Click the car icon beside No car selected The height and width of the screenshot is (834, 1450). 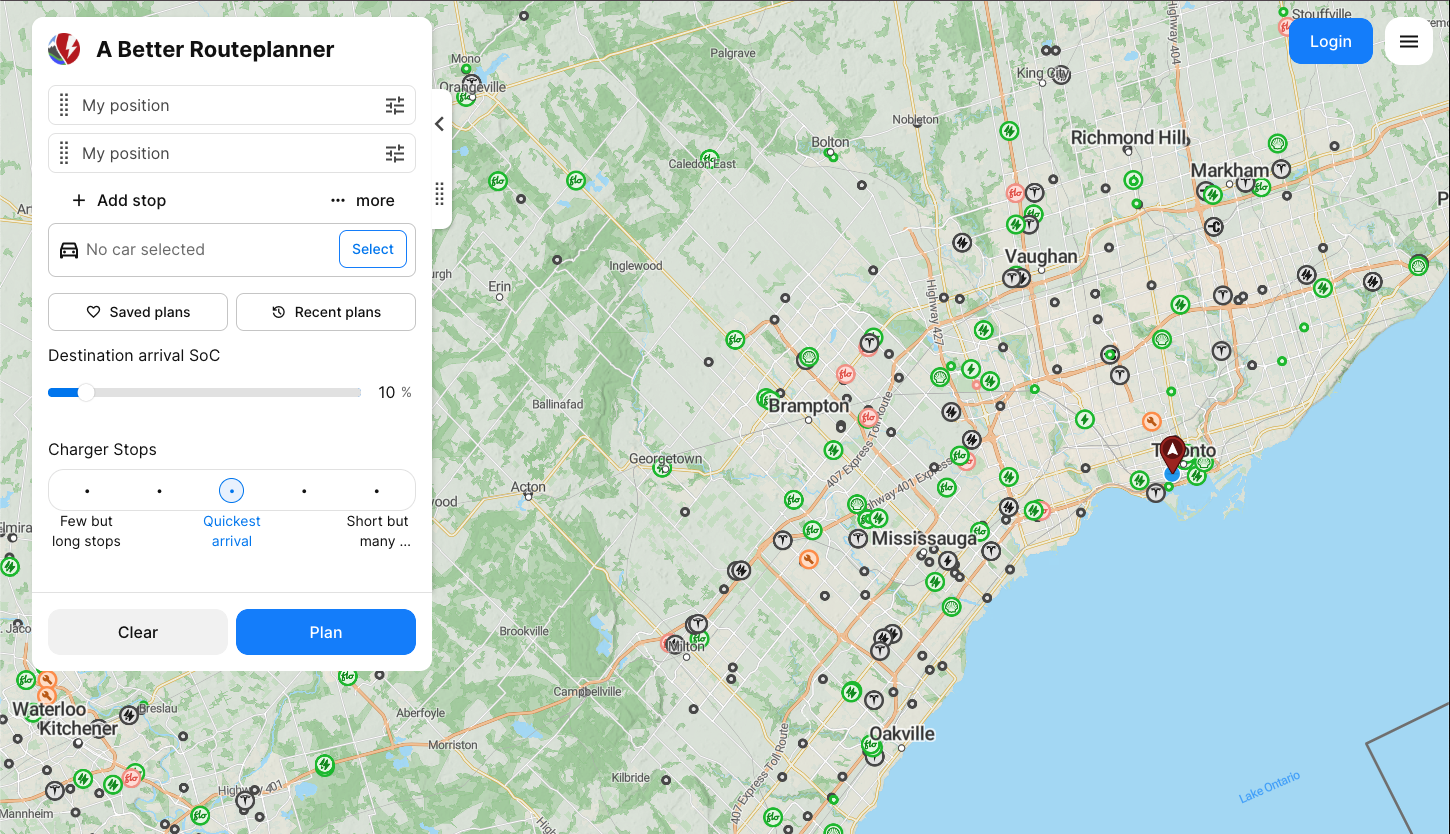pyautogui.click(x=69, y=250)
